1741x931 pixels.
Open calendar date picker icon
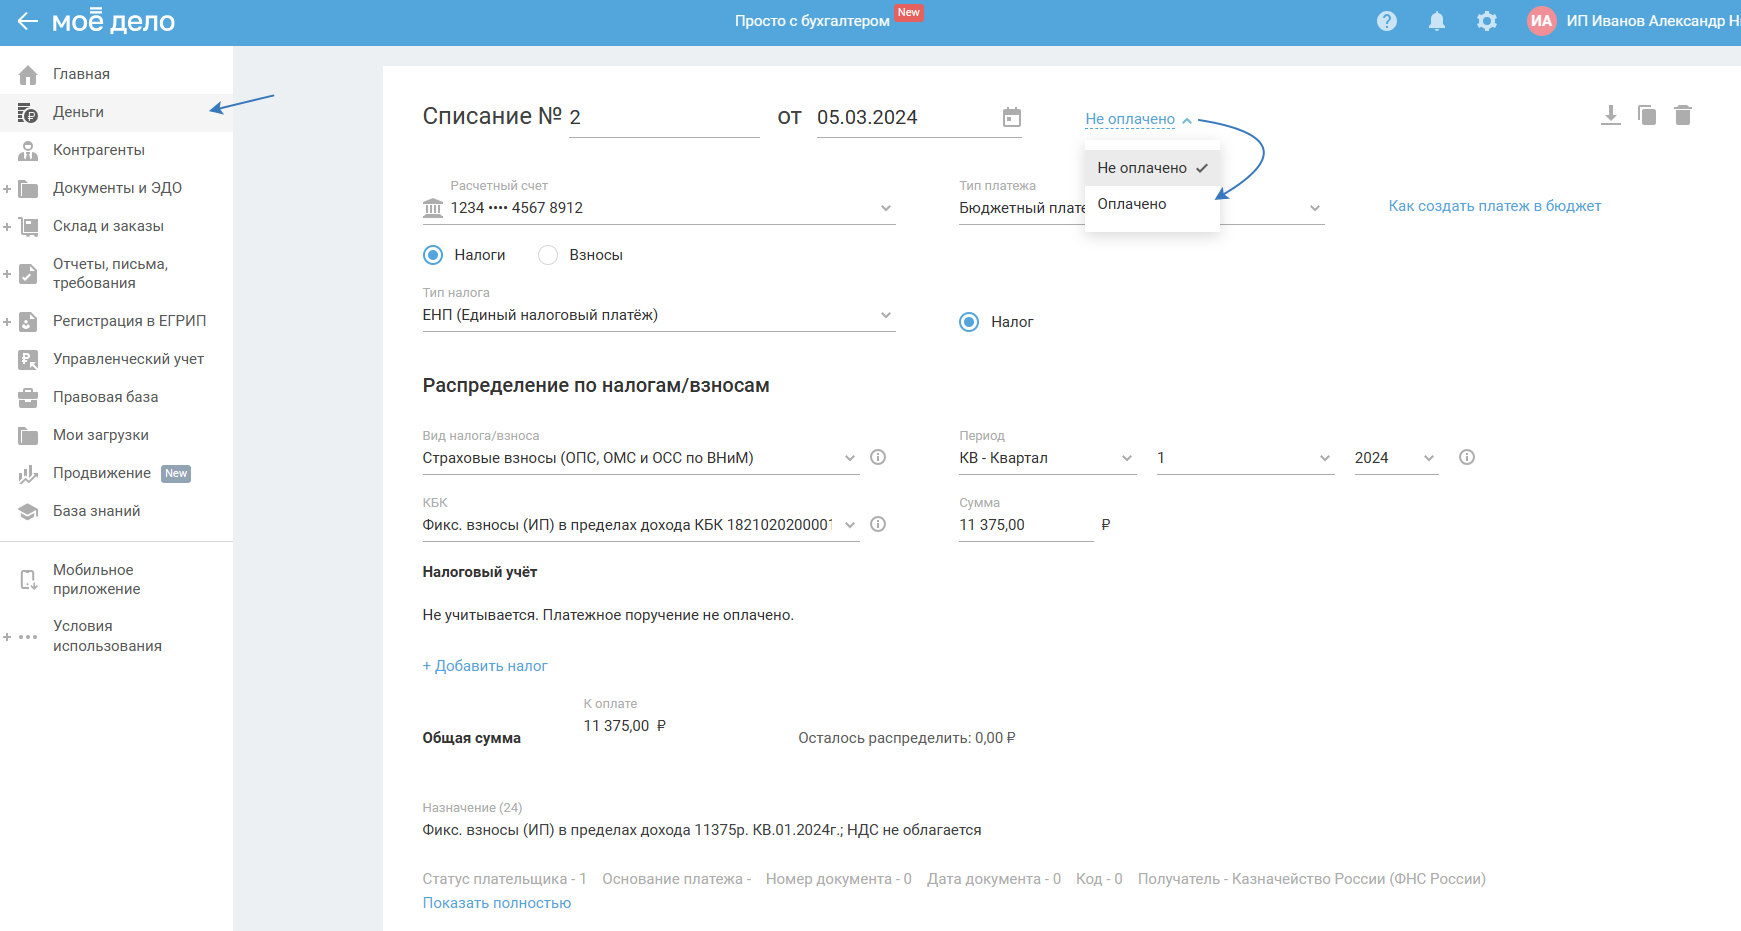tap(1012, 117)
